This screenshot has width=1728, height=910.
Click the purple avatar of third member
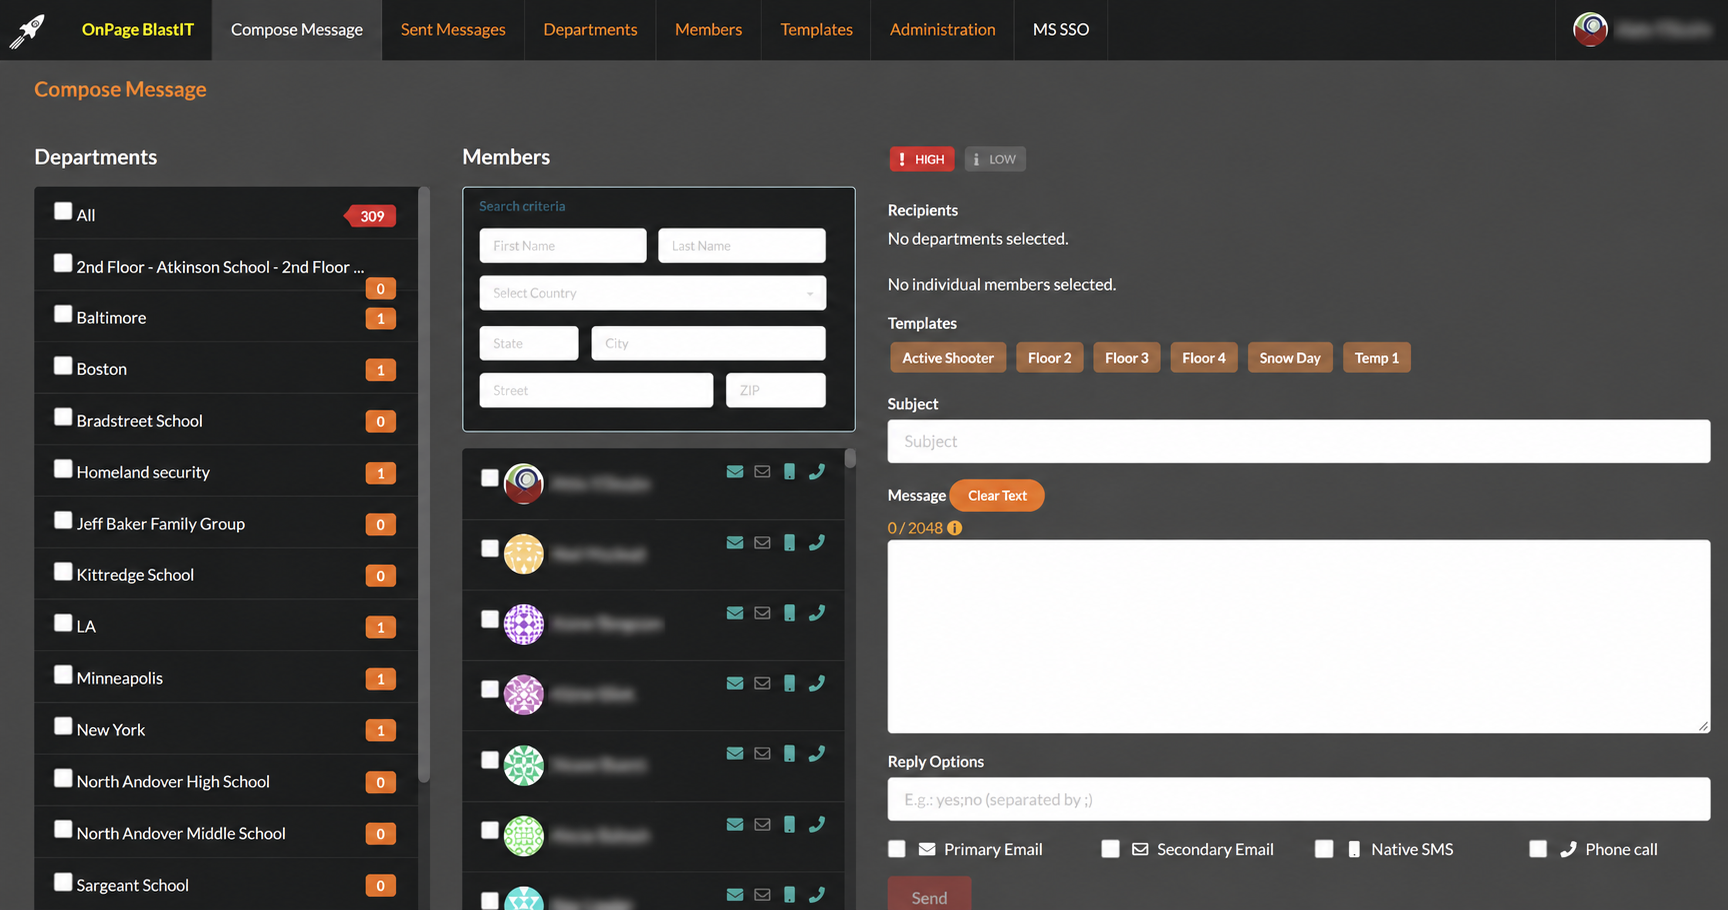tap(524, 624)
